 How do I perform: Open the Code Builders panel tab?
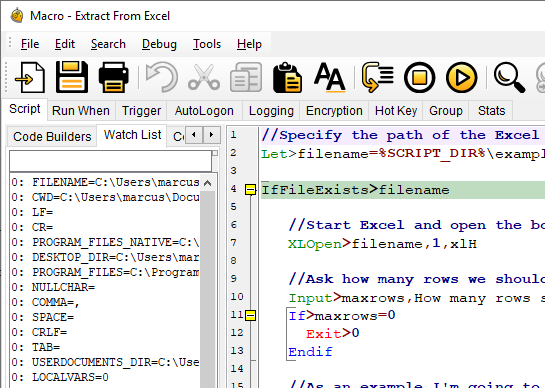[52, 137]
